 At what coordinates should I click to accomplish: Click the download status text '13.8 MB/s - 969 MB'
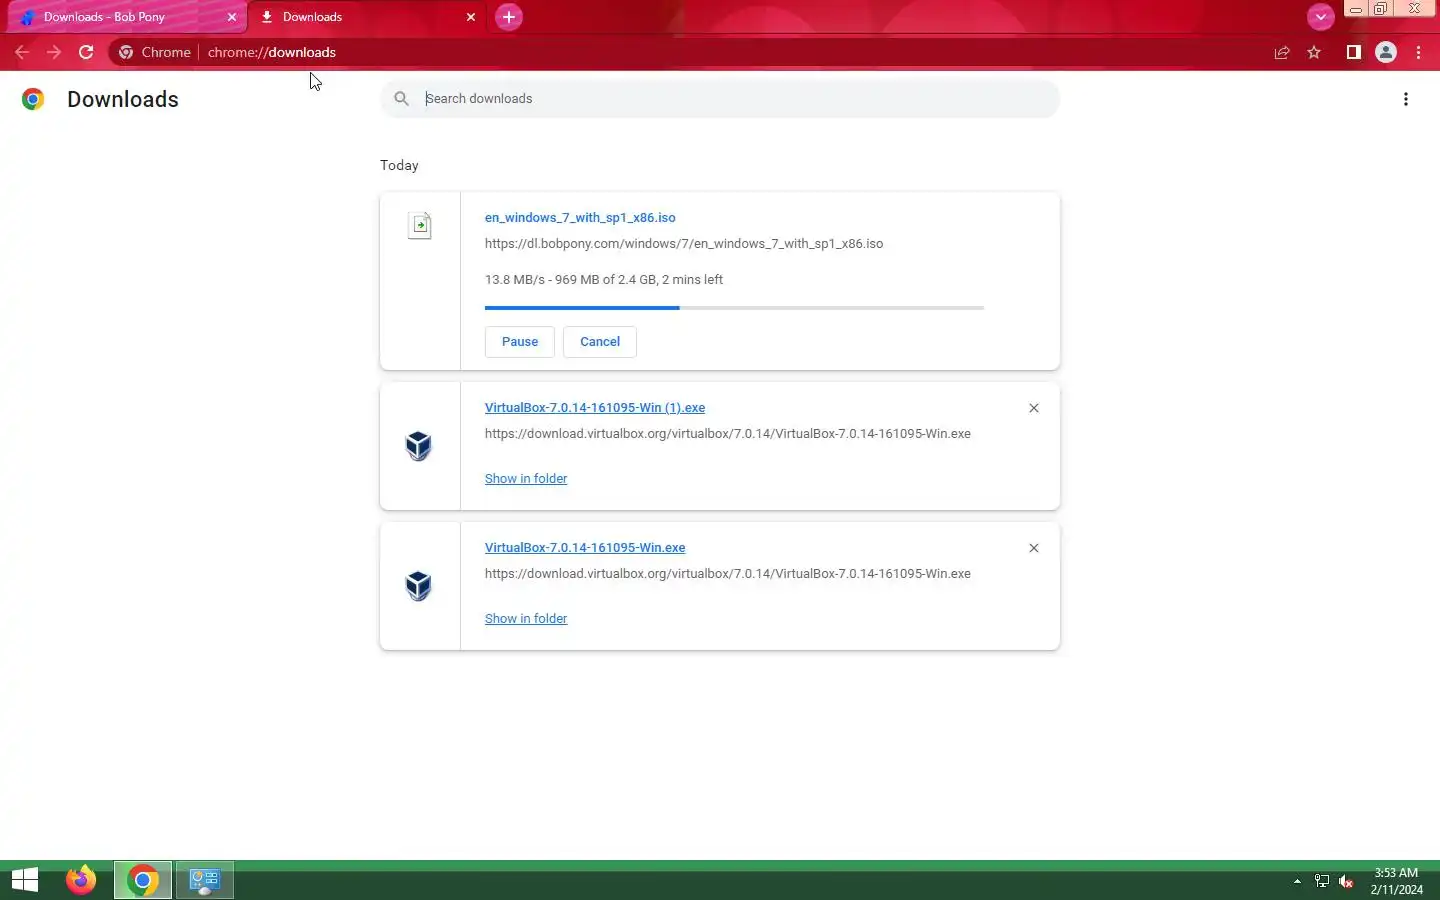pyautogui.click(x=604, y=279)
